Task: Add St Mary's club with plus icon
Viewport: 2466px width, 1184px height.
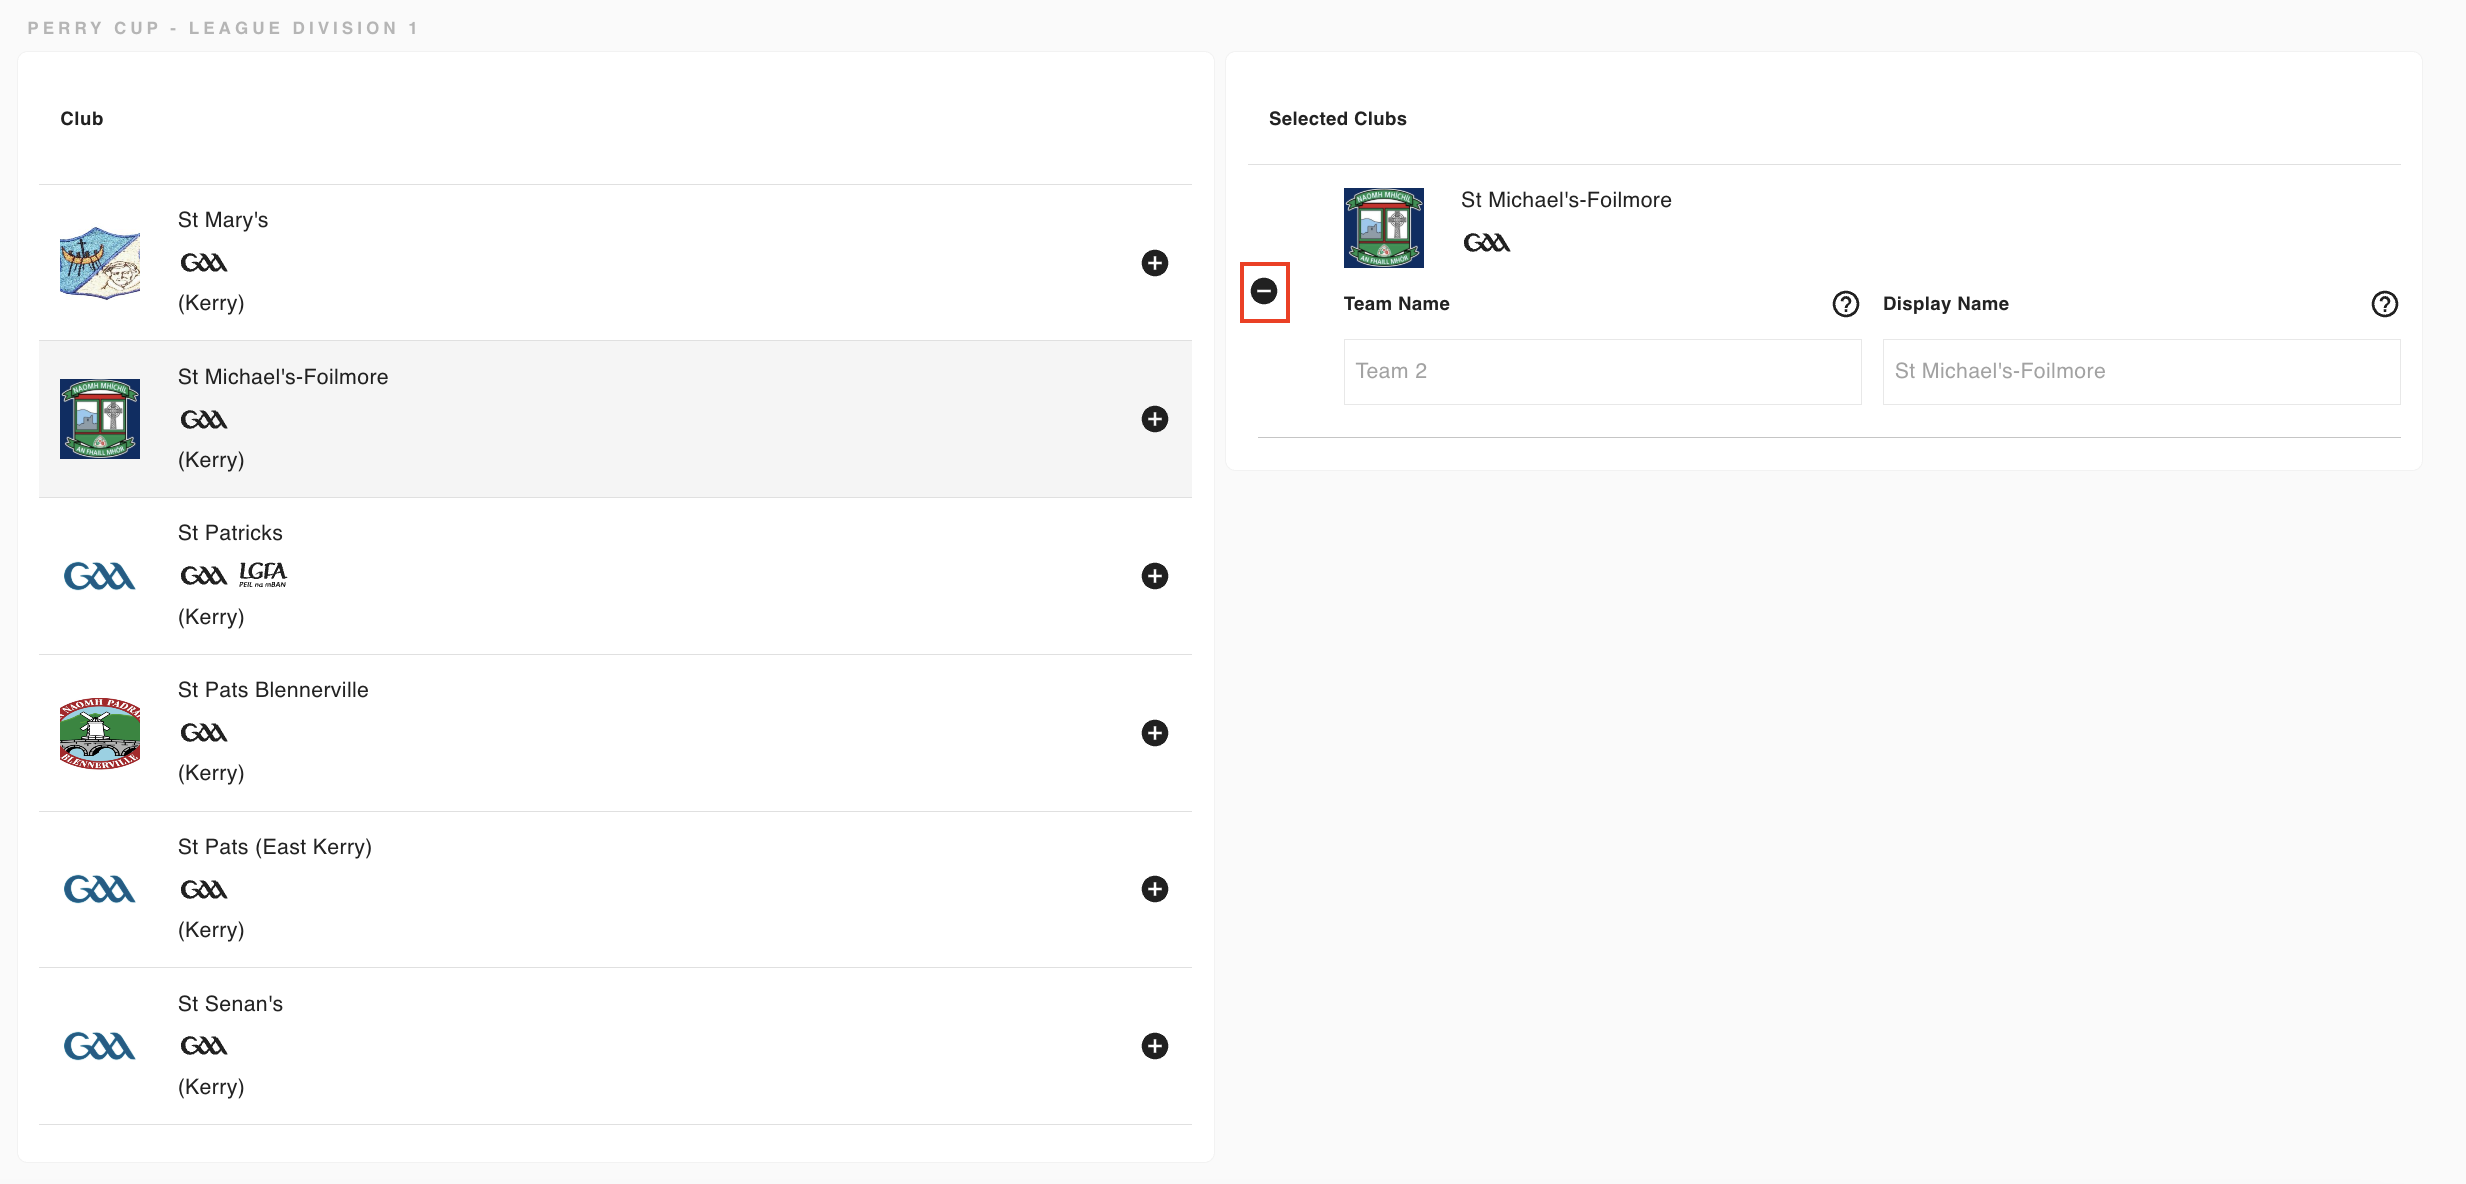Action: pos(1155,263)
